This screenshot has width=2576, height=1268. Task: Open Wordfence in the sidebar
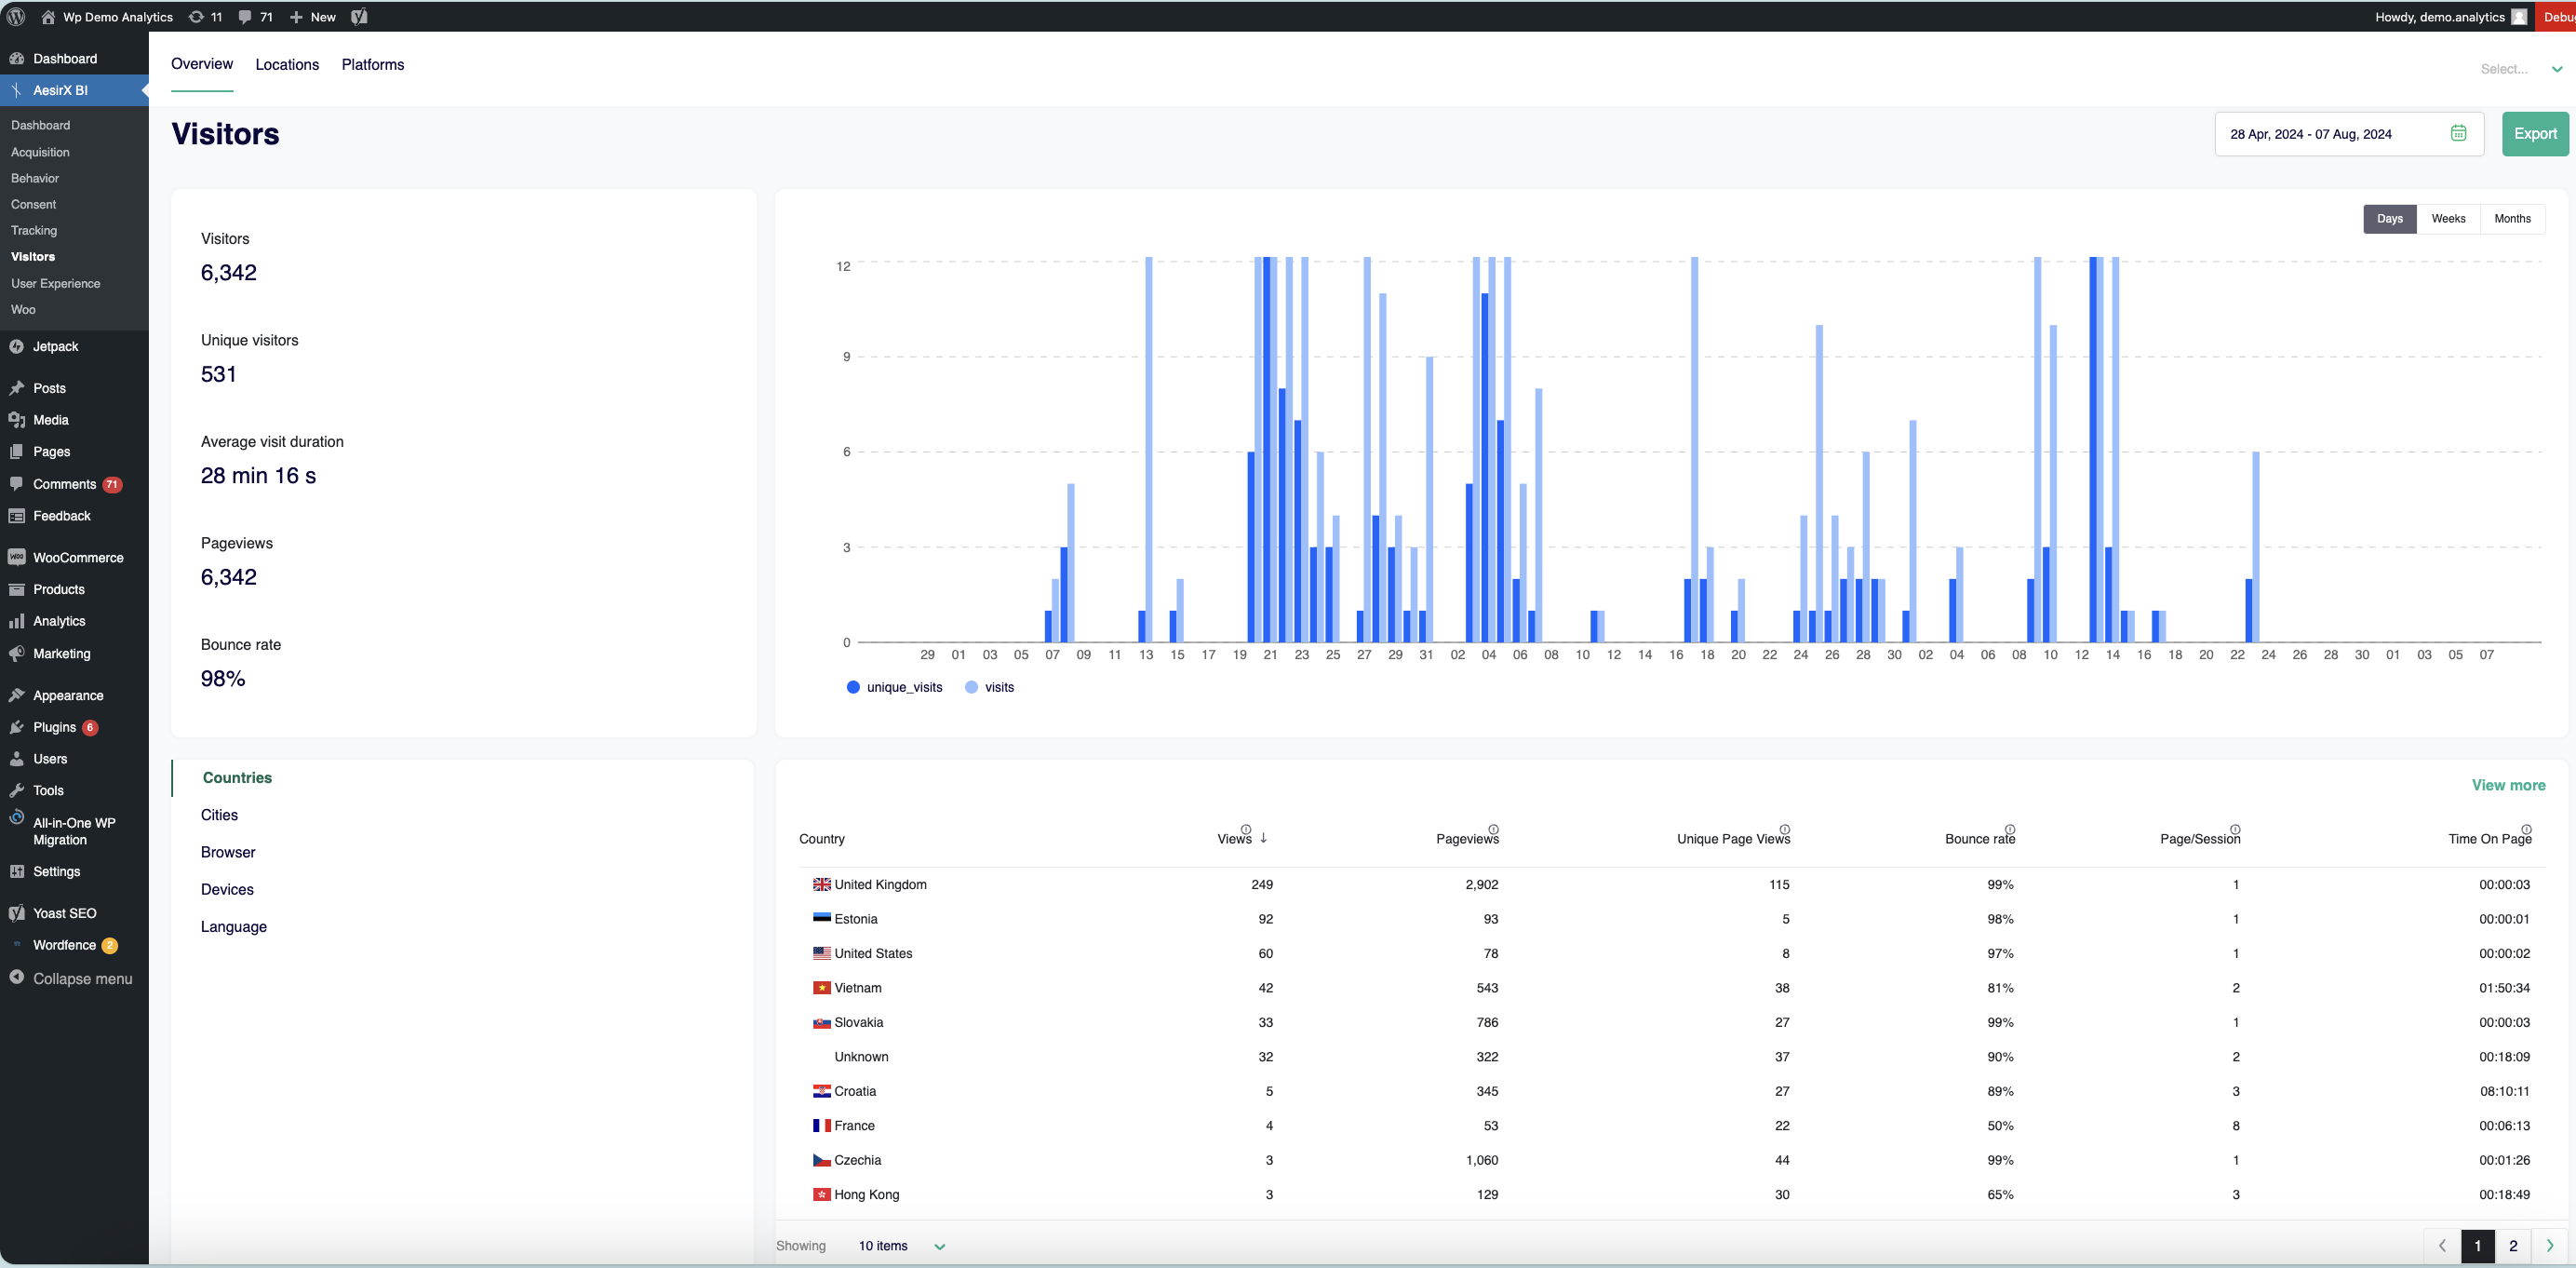coord(74,945)
